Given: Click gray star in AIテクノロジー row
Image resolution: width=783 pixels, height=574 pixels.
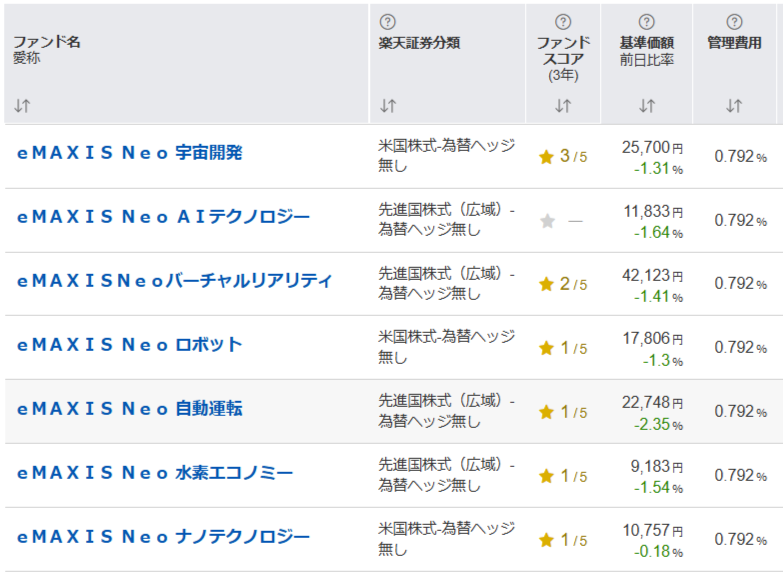Looking at the screenshot, I should [547, 221].
